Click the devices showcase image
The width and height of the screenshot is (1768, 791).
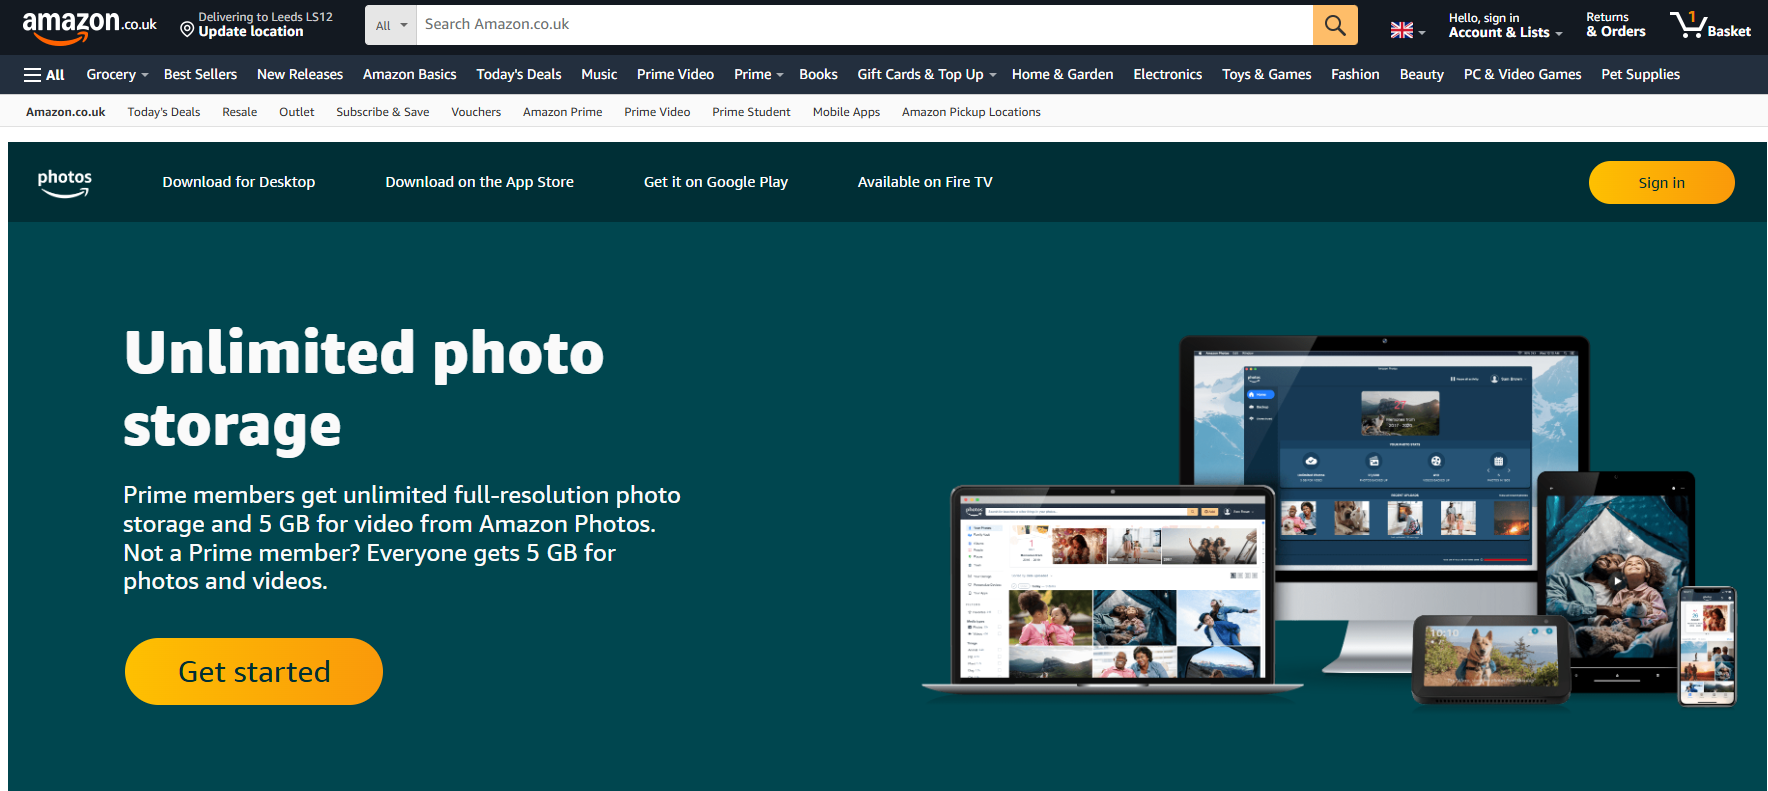tap(1330, 520)
